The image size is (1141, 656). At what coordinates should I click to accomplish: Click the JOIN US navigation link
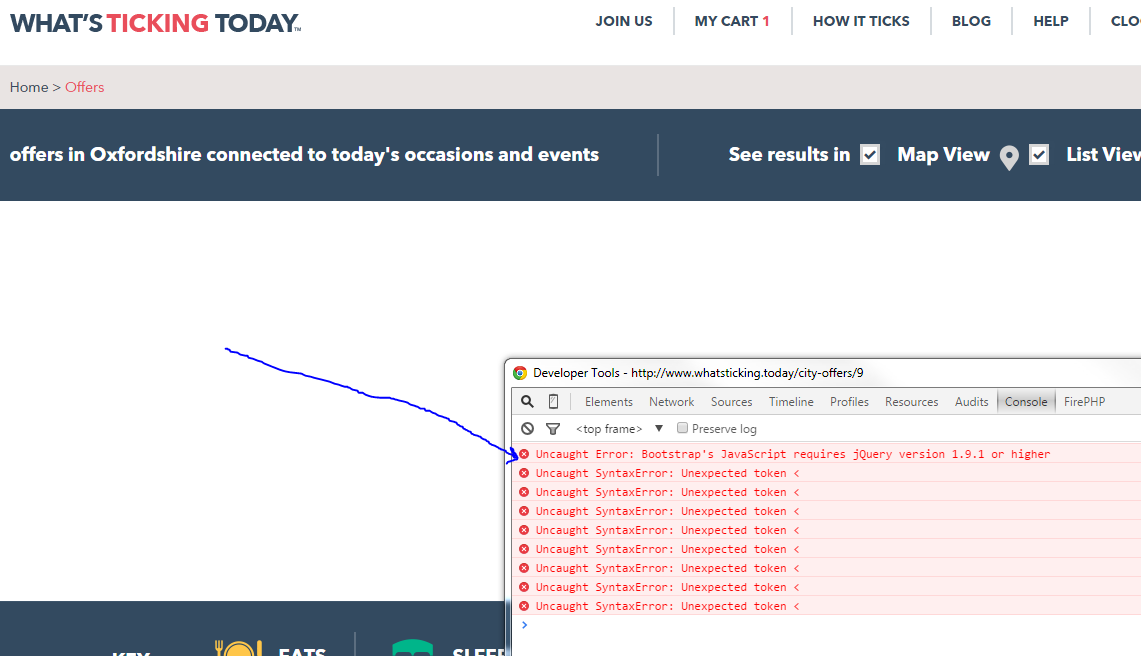(624, 21)
